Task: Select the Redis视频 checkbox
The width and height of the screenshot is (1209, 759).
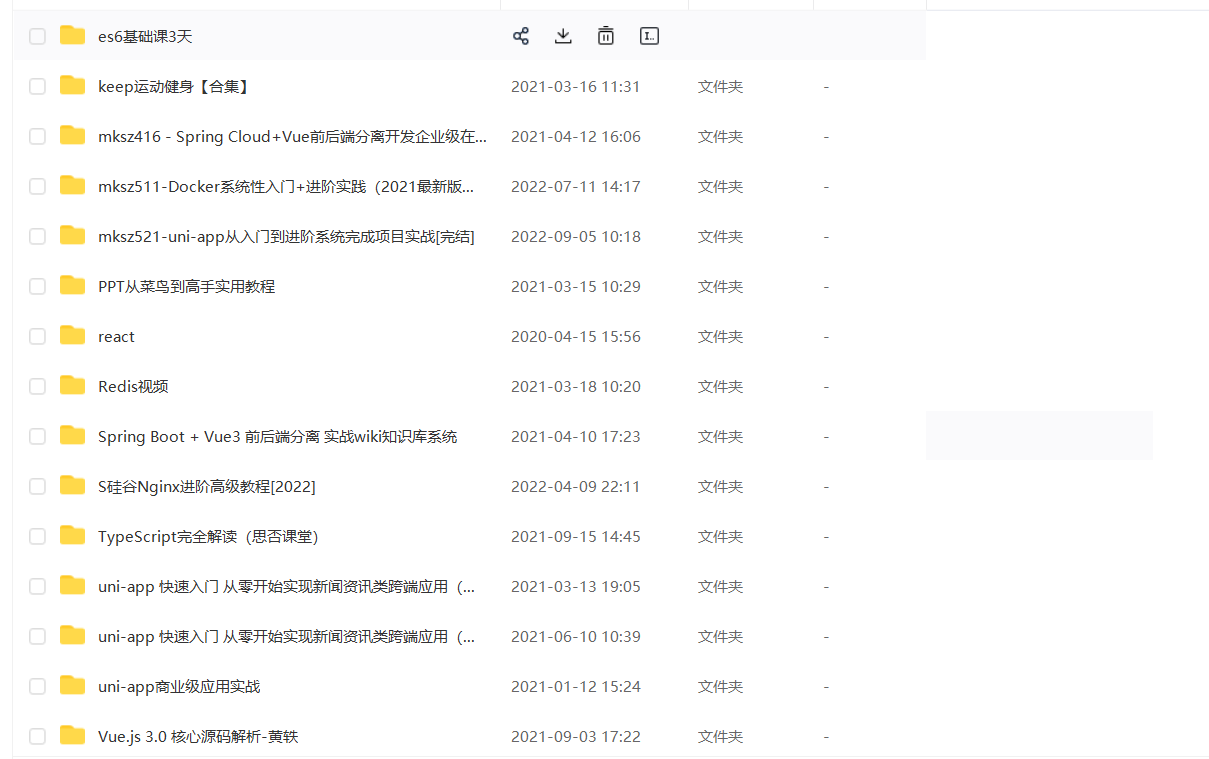Action: pyautogui.click(x=37, y=387)
